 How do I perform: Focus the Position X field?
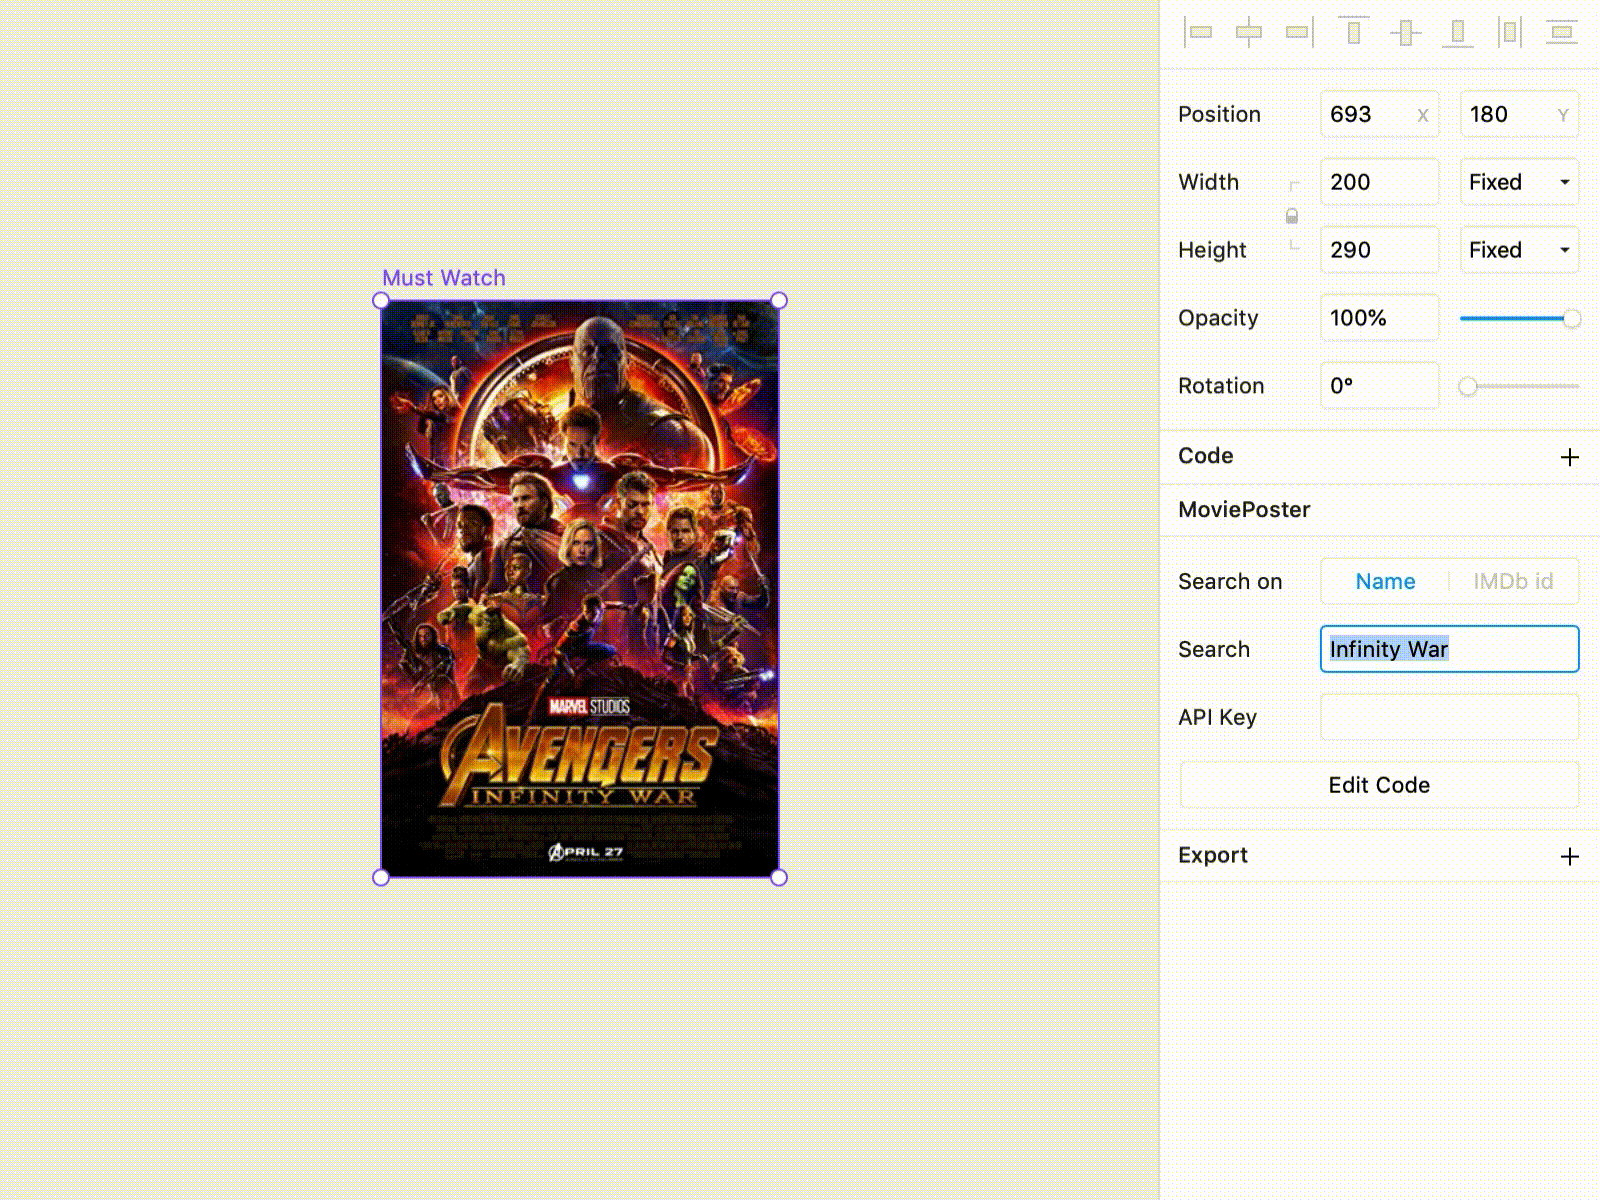coord(1379,114)
